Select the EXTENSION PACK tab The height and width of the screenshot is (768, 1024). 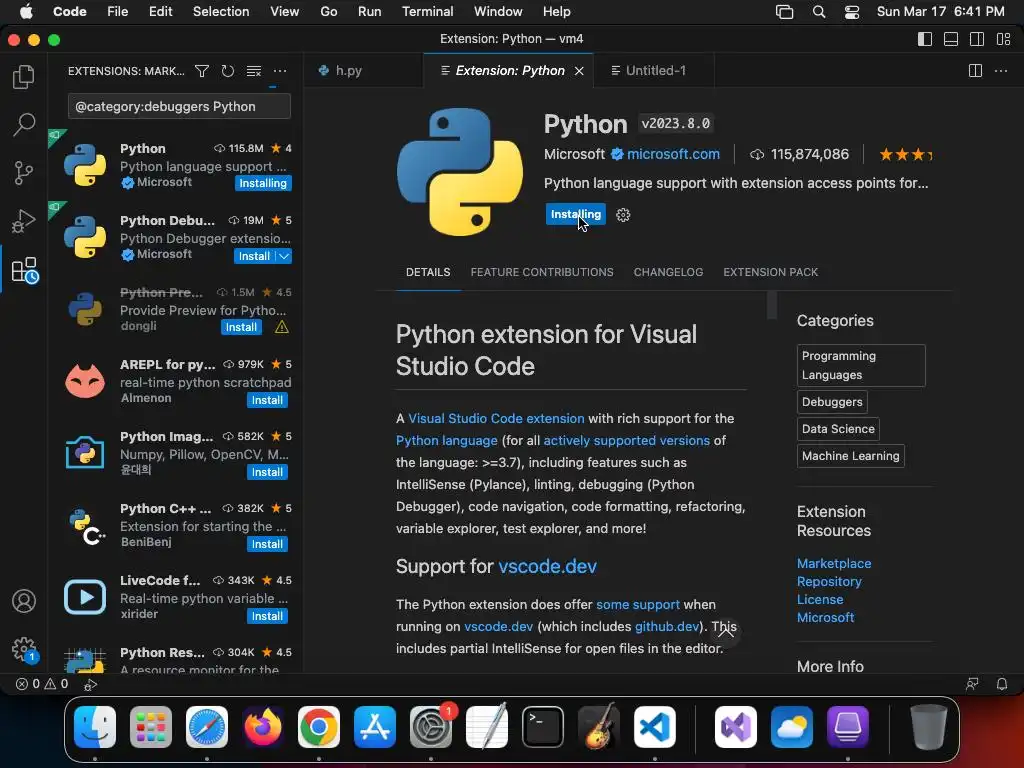770,272
